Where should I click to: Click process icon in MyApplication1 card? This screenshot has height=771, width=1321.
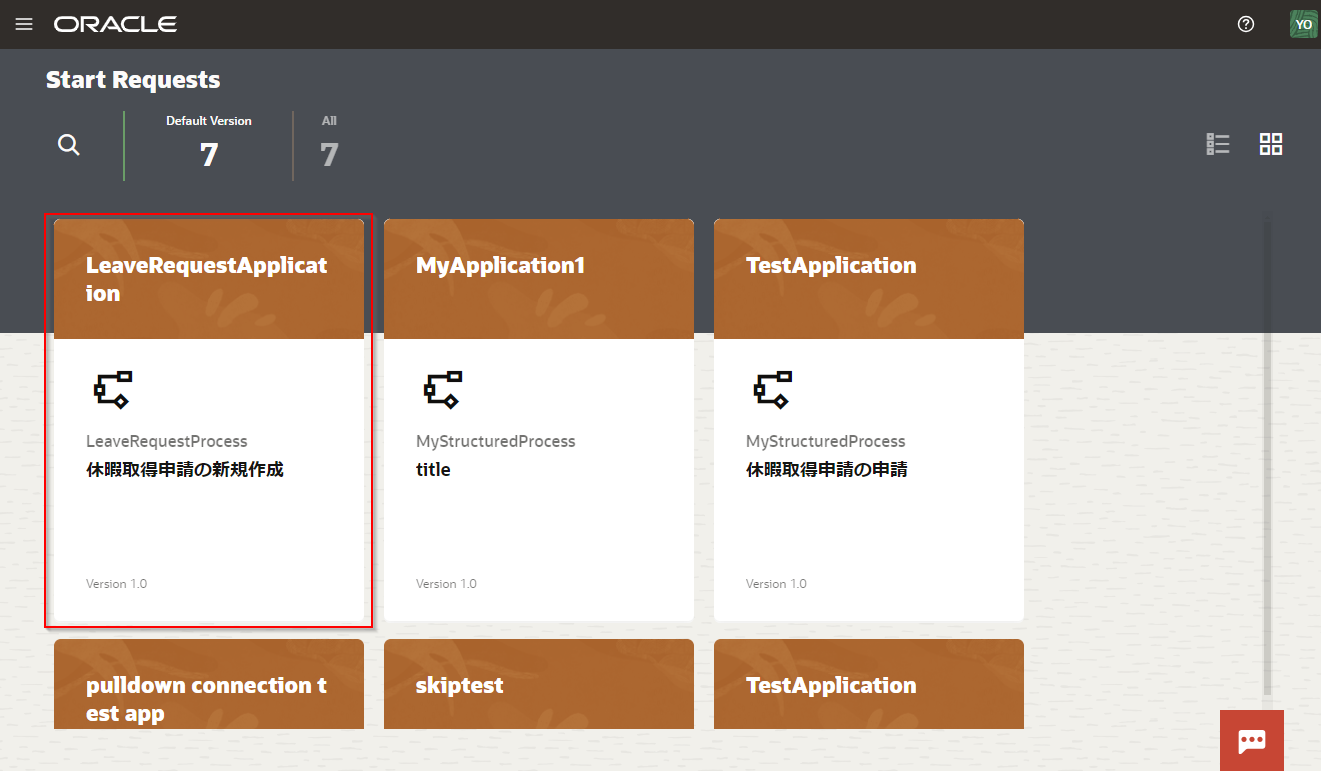pos(443,389)
